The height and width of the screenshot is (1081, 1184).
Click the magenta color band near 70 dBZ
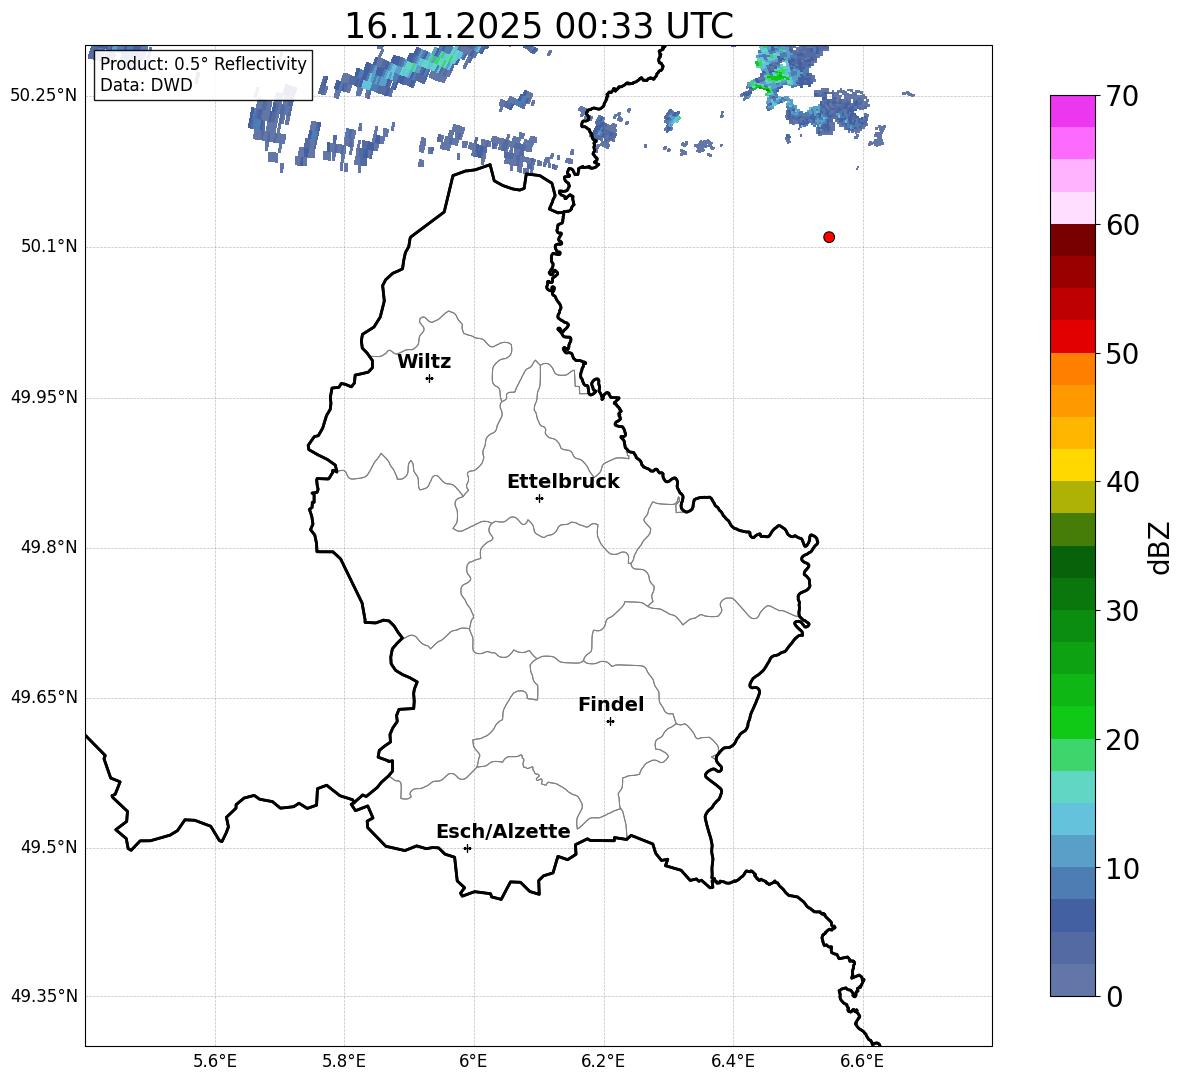(1073, 111)
